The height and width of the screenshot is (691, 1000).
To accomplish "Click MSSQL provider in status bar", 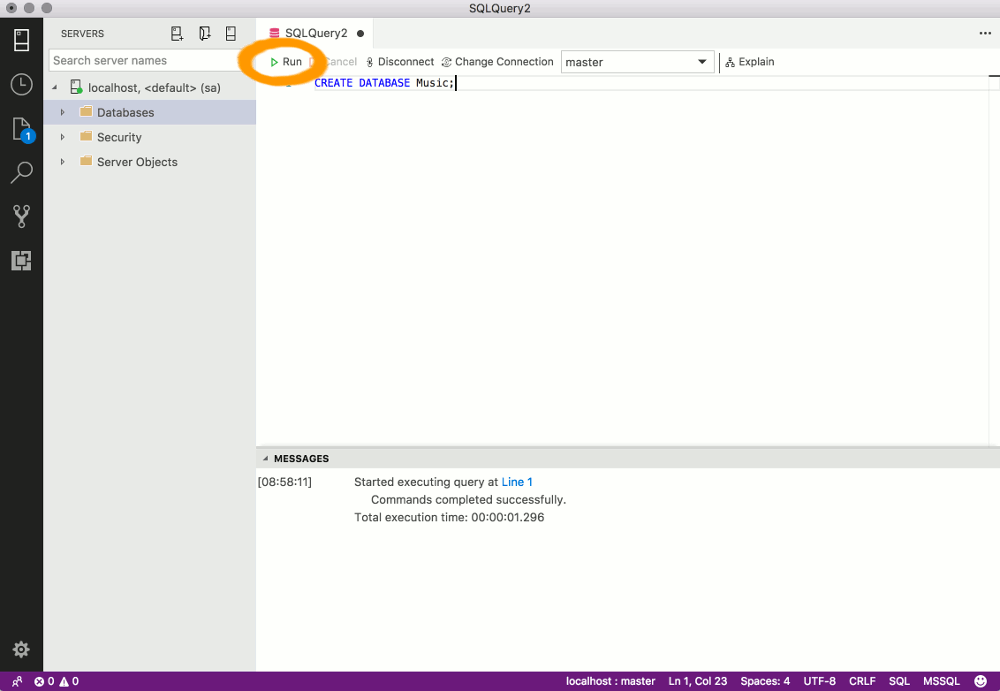I will click(x=941, y=681).
